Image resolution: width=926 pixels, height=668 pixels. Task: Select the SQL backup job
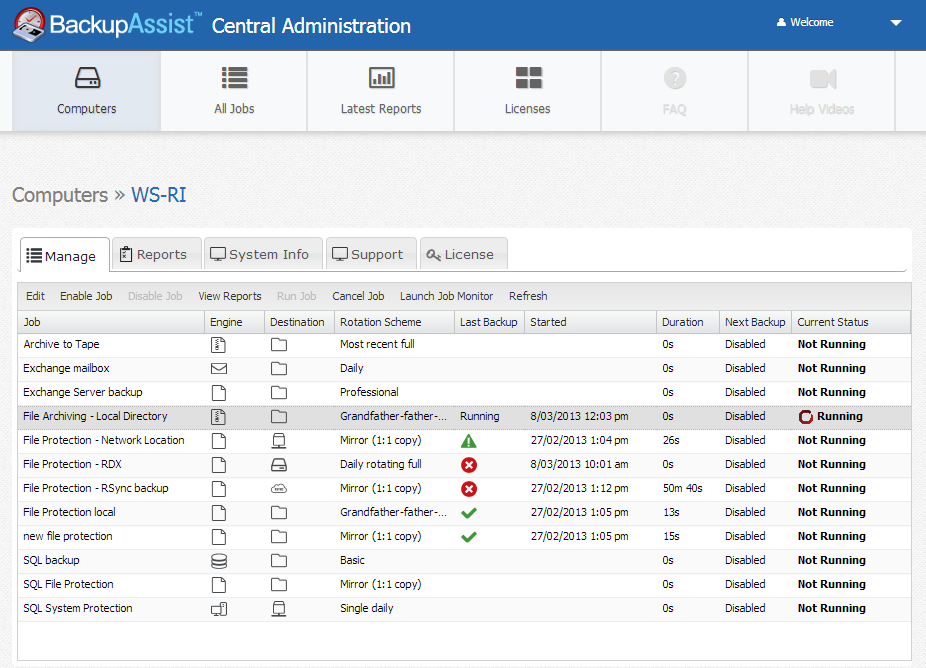(x=464, y=562)
